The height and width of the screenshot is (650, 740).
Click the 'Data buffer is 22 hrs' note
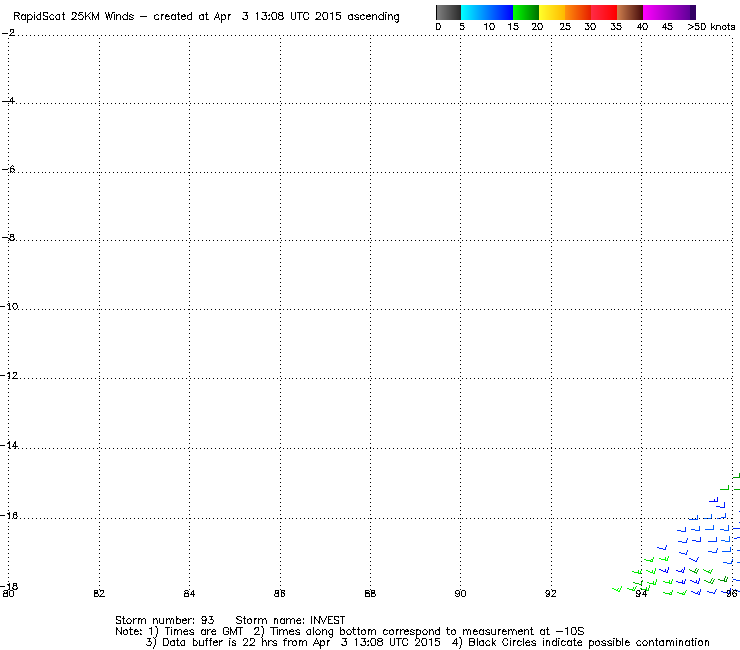point(219,642)
